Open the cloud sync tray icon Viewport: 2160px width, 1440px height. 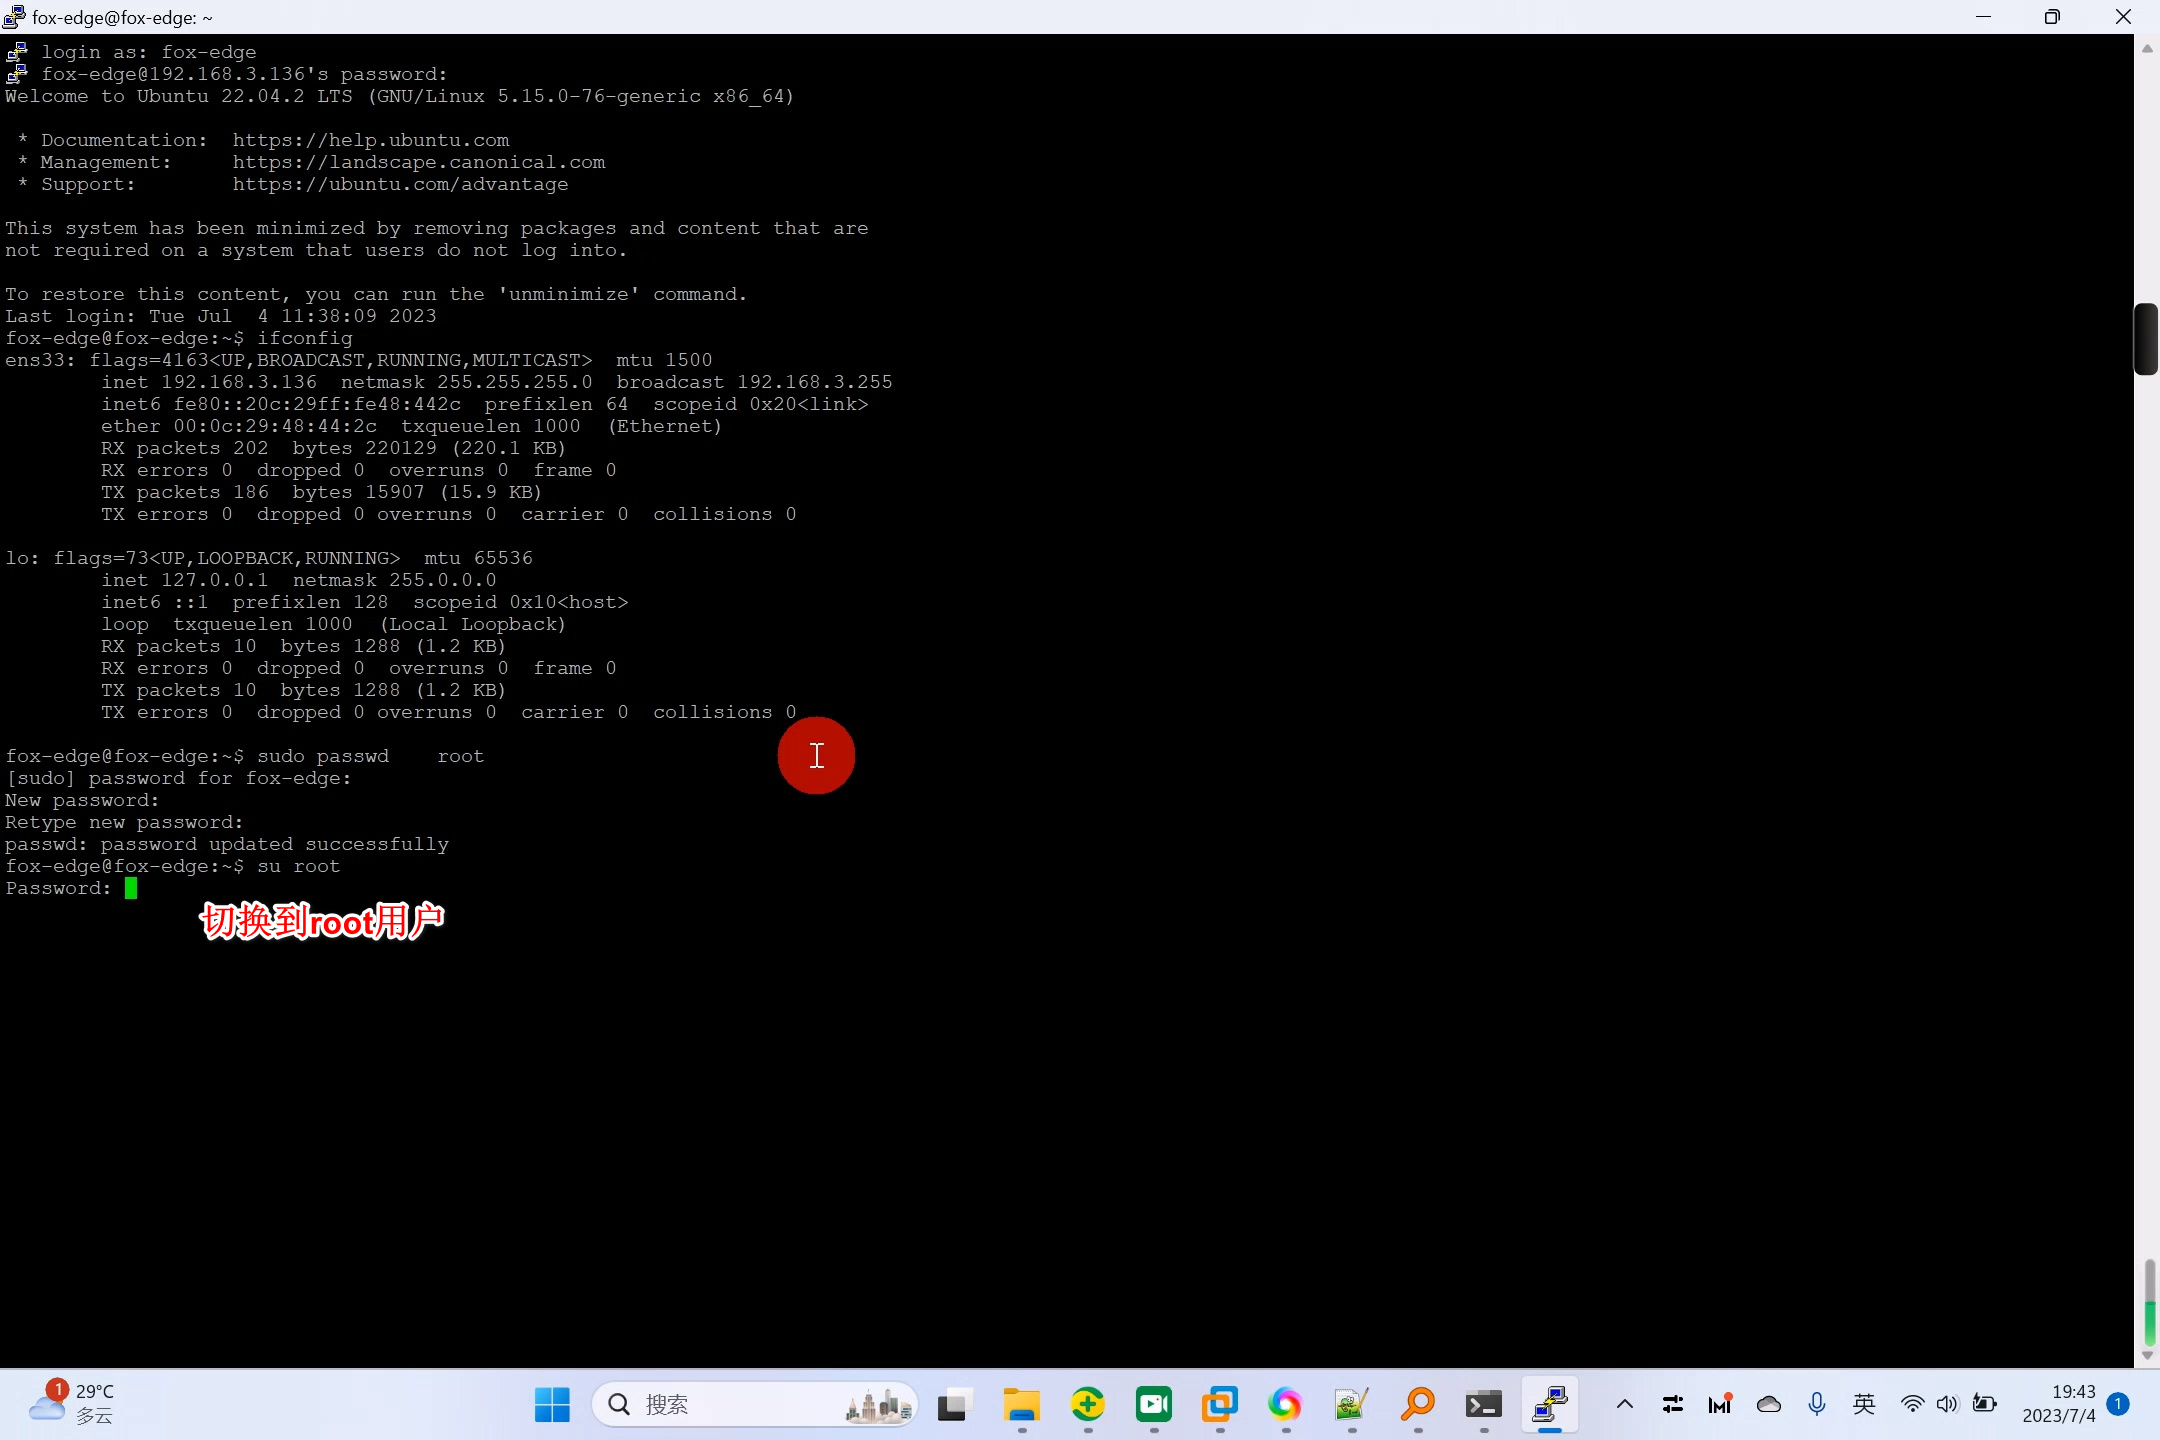coord(1769,1404)
